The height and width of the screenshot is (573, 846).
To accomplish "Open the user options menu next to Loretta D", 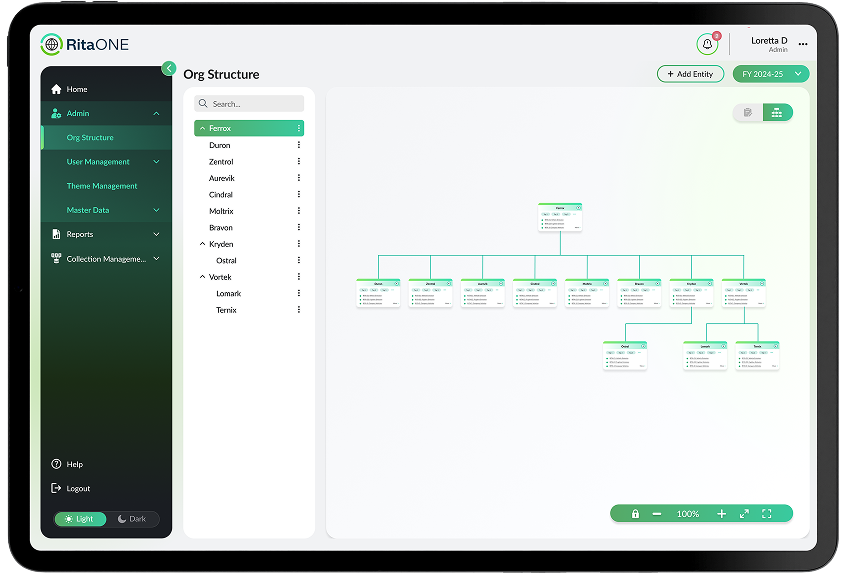I will 803,44.
